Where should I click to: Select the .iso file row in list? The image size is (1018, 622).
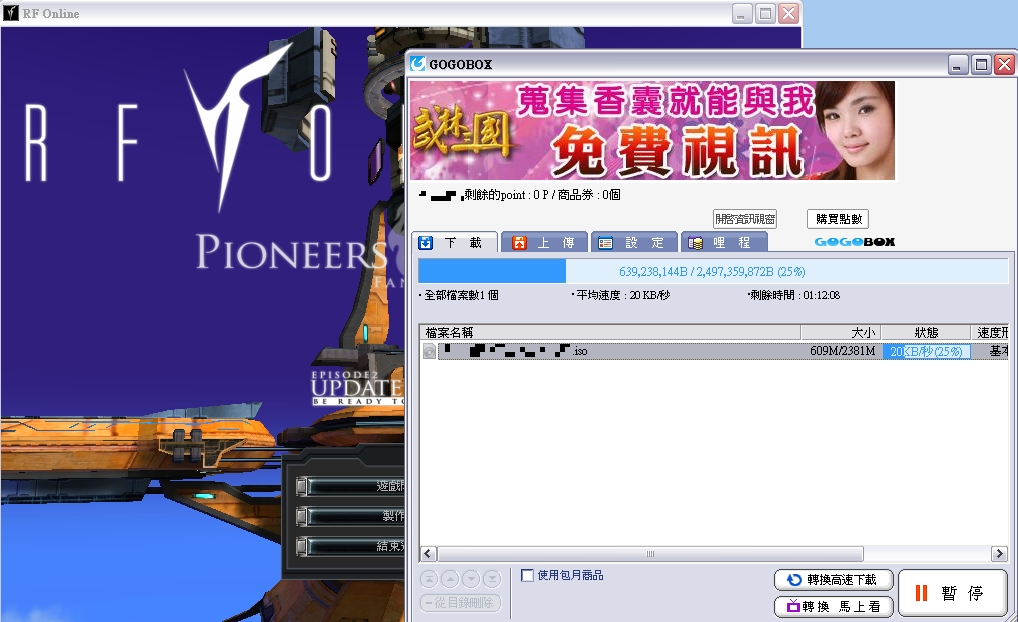[x=714, y=351]
